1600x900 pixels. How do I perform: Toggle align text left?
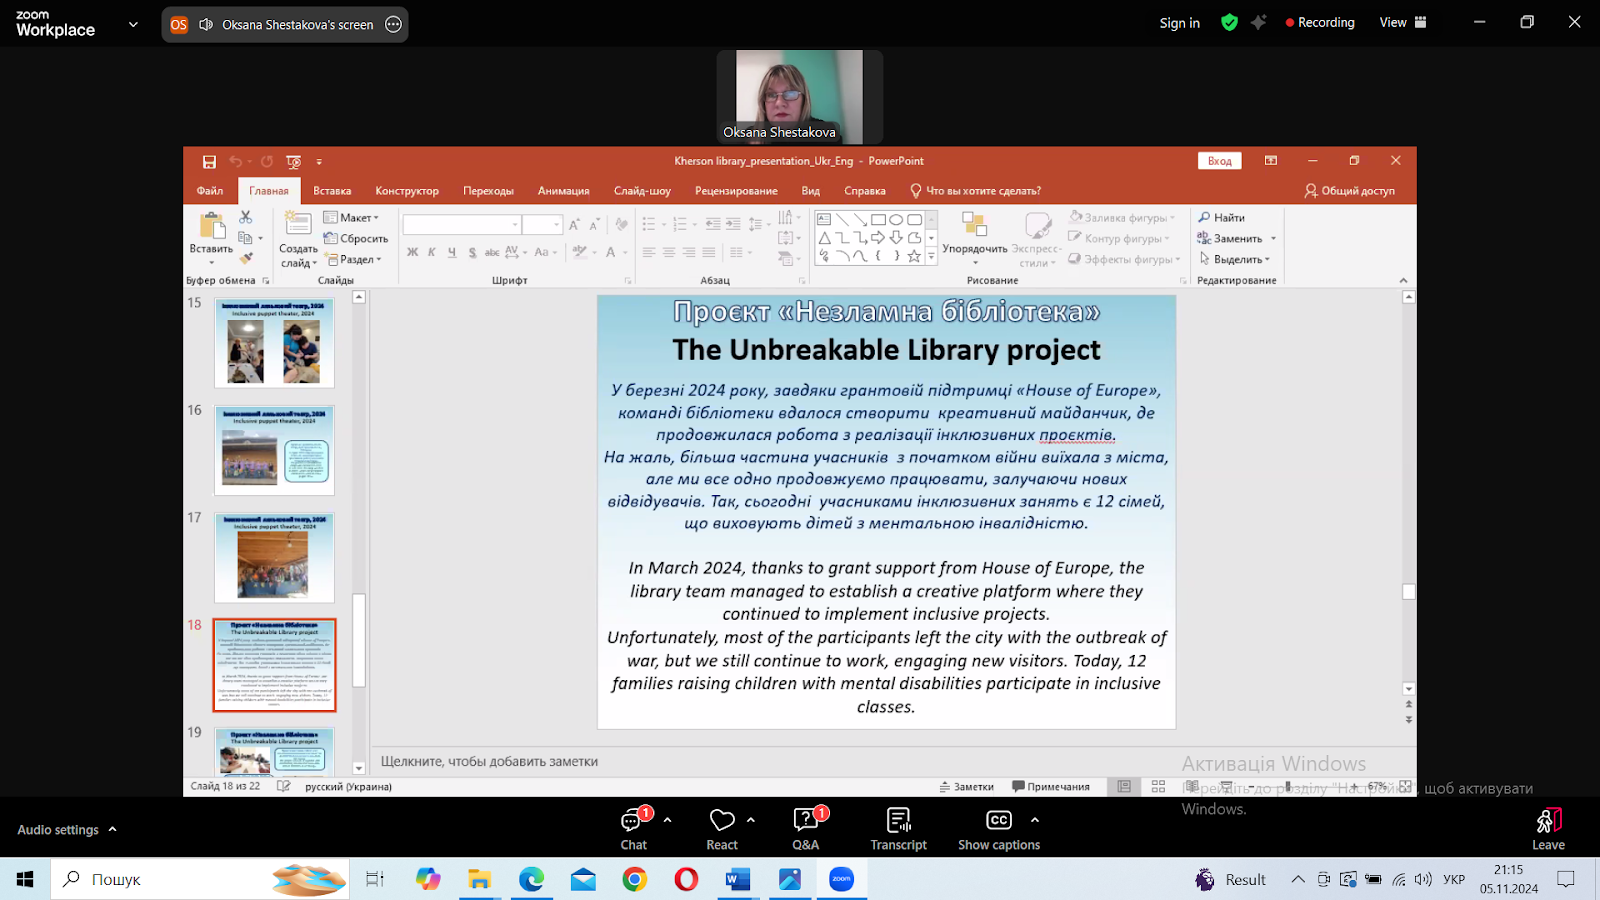click(649, 253)
